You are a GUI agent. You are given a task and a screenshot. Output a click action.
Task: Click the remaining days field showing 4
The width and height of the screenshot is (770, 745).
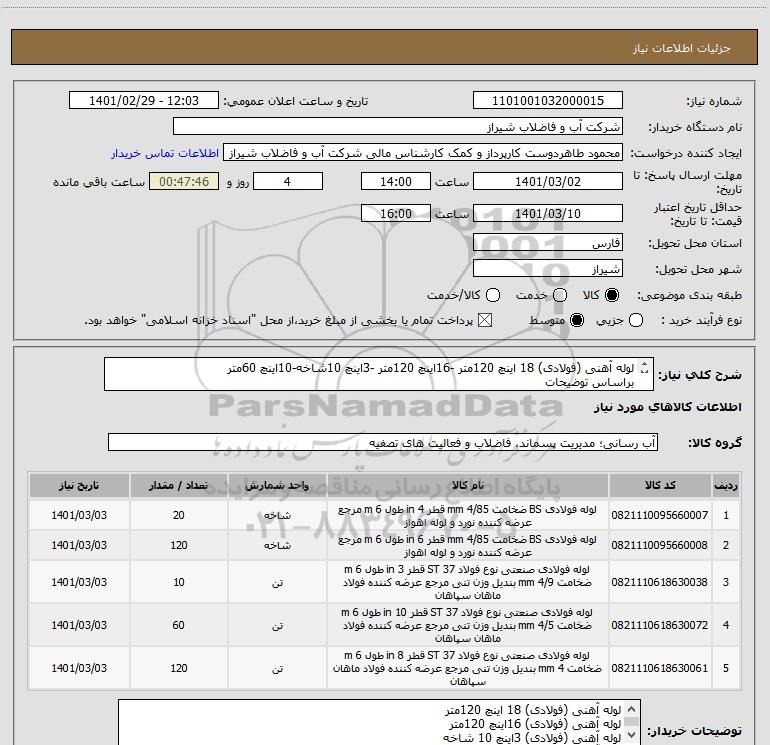point(288,181)
